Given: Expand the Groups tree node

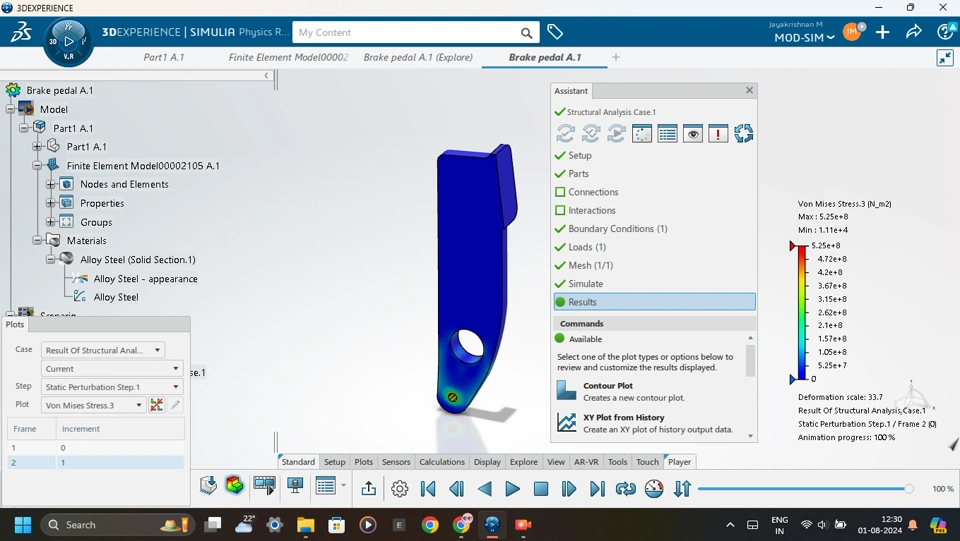Looking at the screenshot, I should (x=51, y=222).
